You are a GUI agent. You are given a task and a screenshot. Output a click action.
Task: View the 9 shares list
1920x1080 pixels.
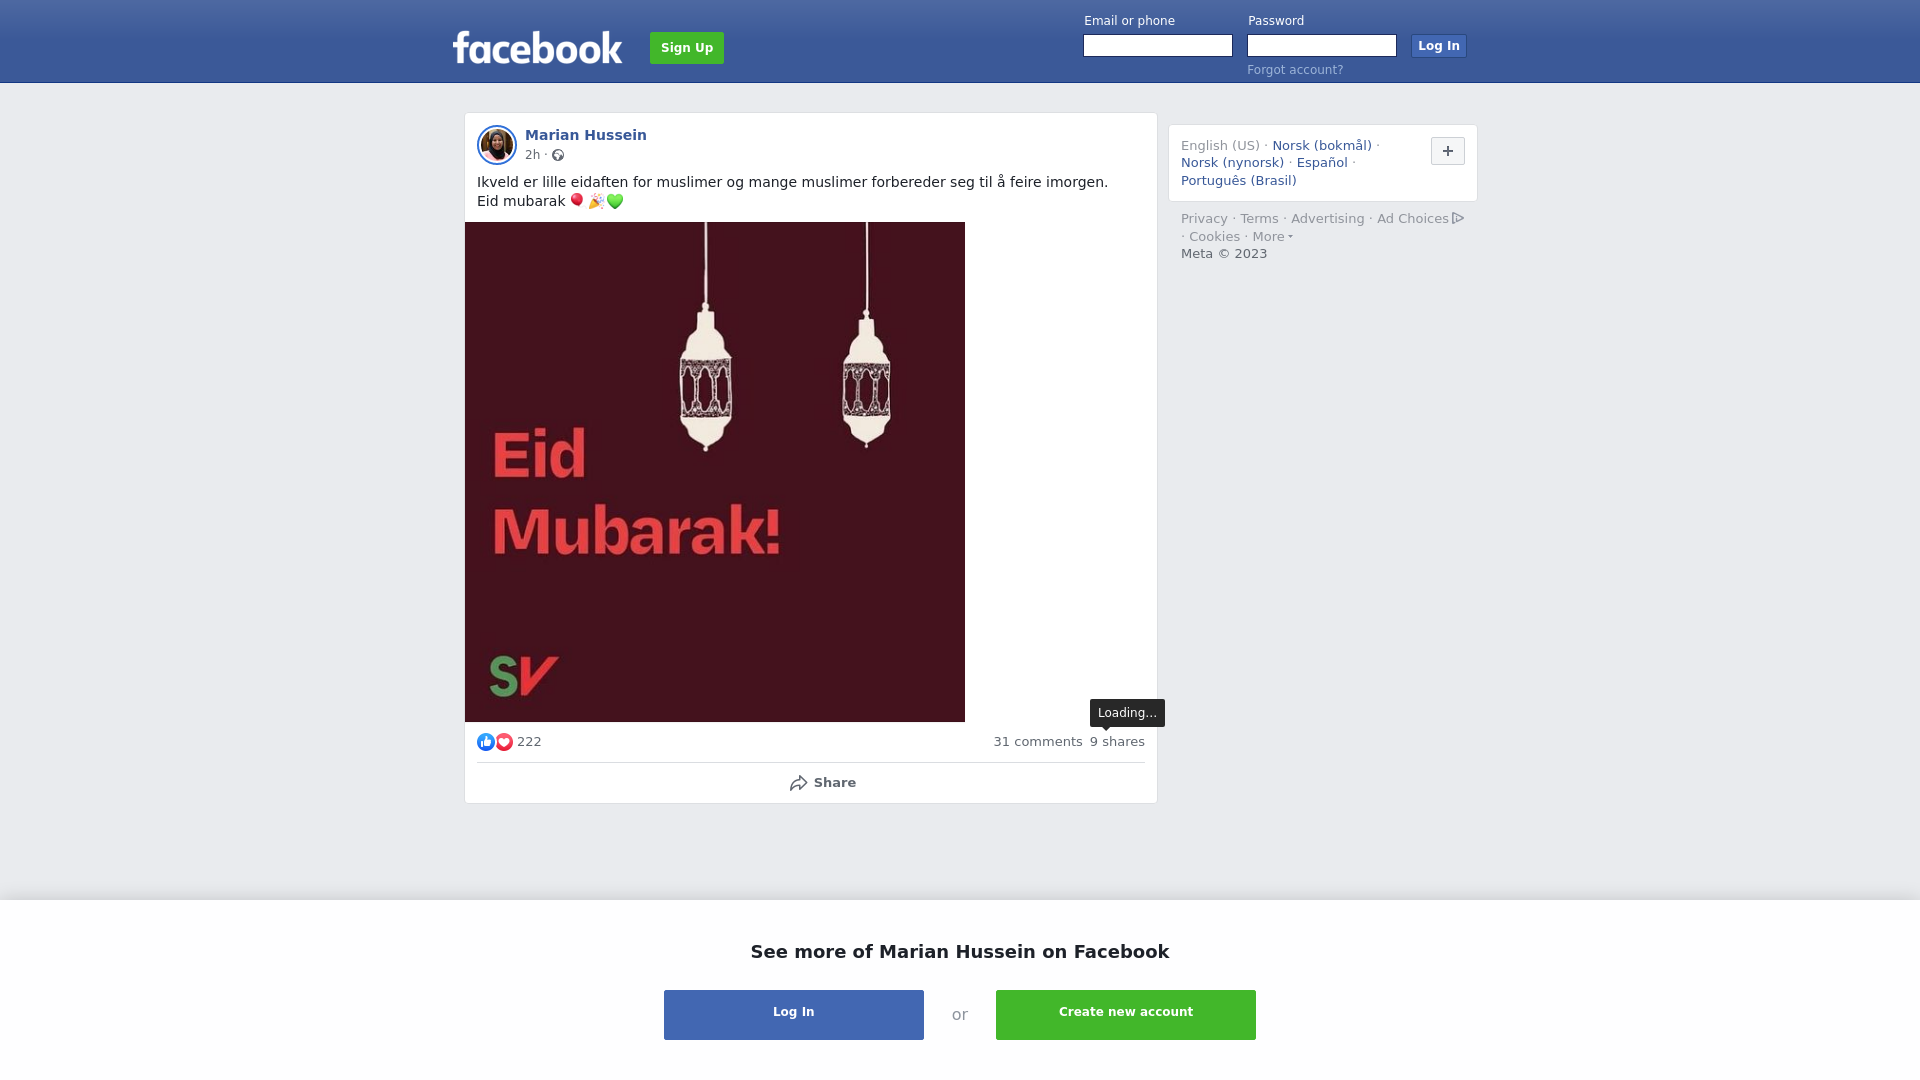pos(1117,742)
